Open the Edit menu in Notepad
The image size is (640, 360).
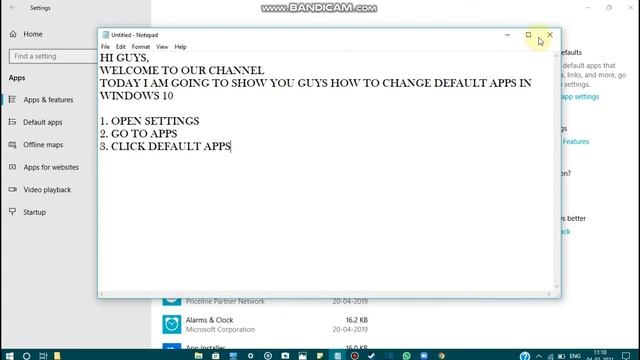click(x=120, y=47)
